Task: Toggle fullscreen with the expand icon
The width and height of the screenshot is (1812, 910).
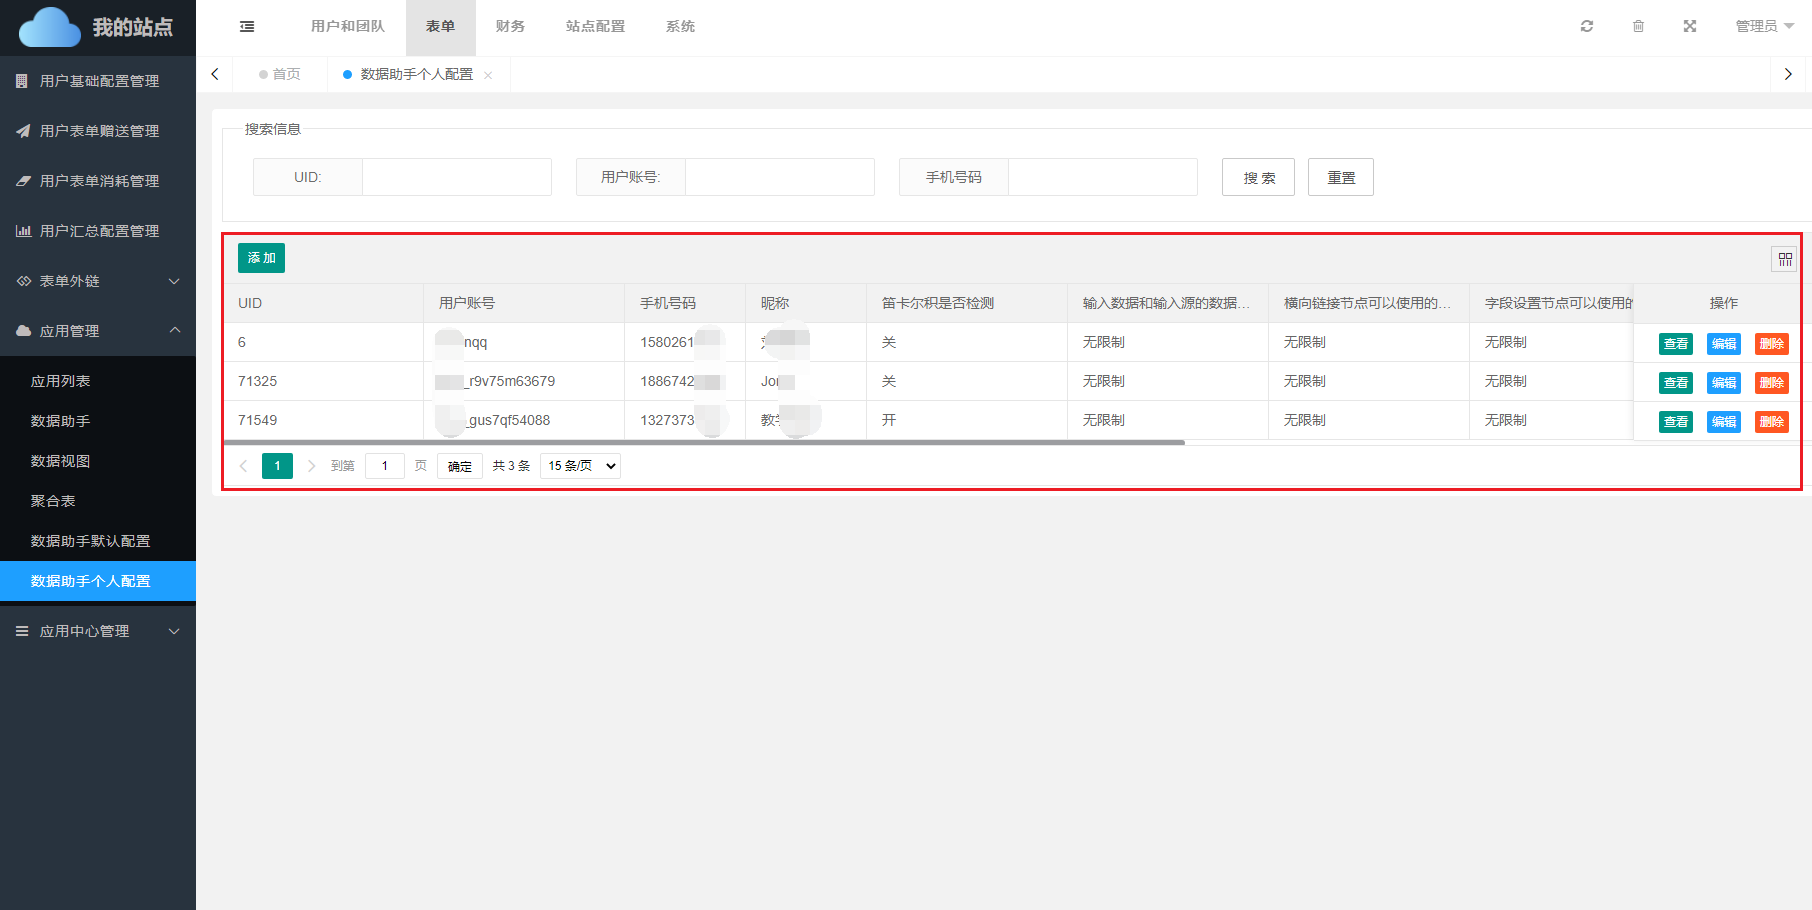Action: coord(1690,26)
